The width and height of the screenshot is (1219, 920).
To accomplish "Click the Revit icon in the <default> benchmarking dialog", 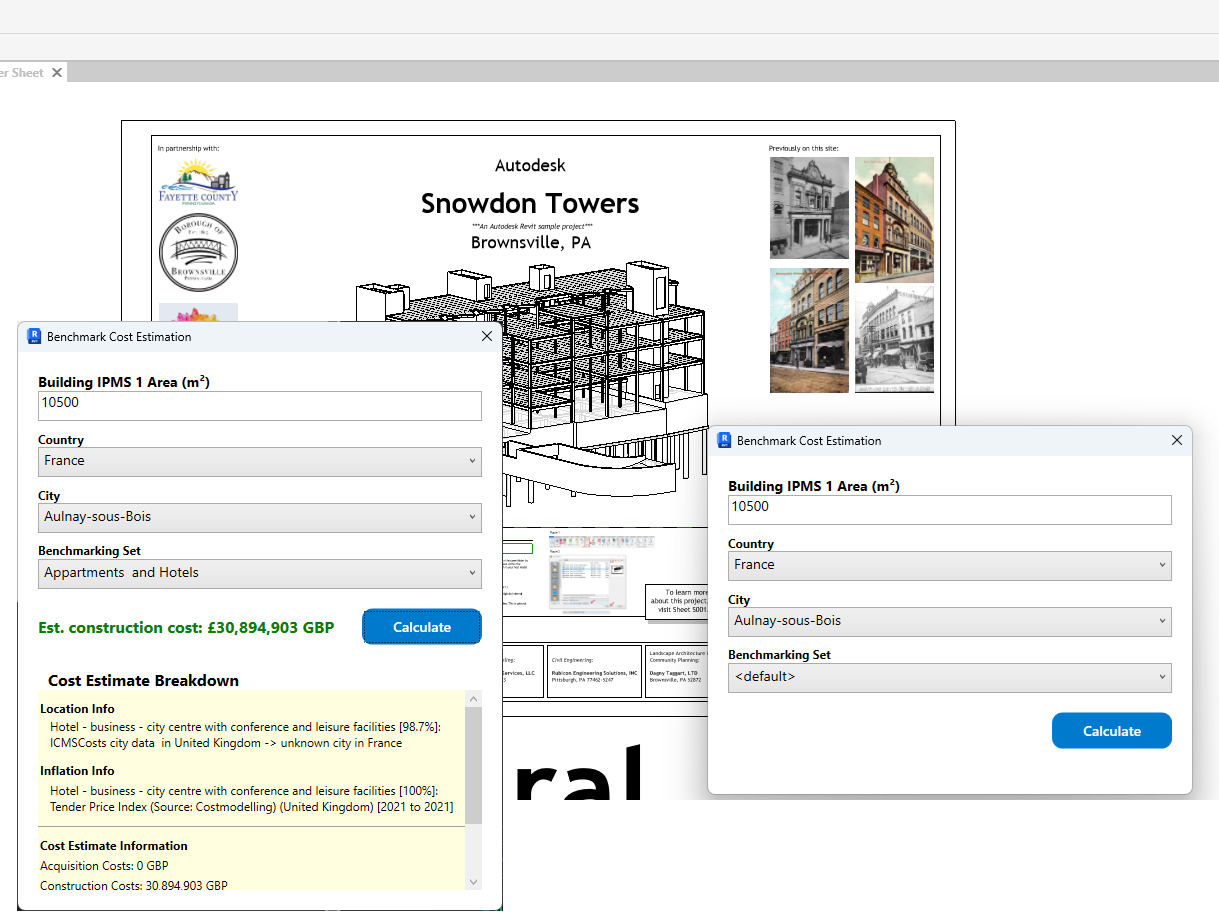I will pos(724,441).
